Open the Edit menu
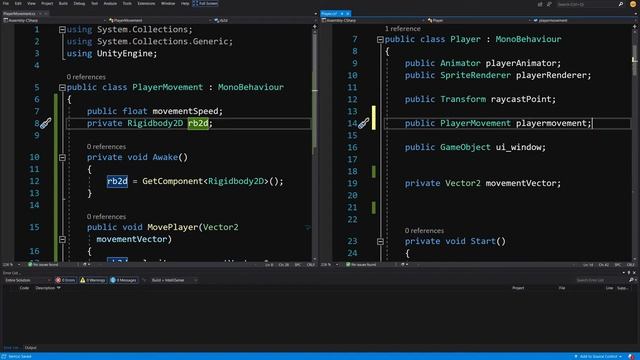 click(18, 4)
